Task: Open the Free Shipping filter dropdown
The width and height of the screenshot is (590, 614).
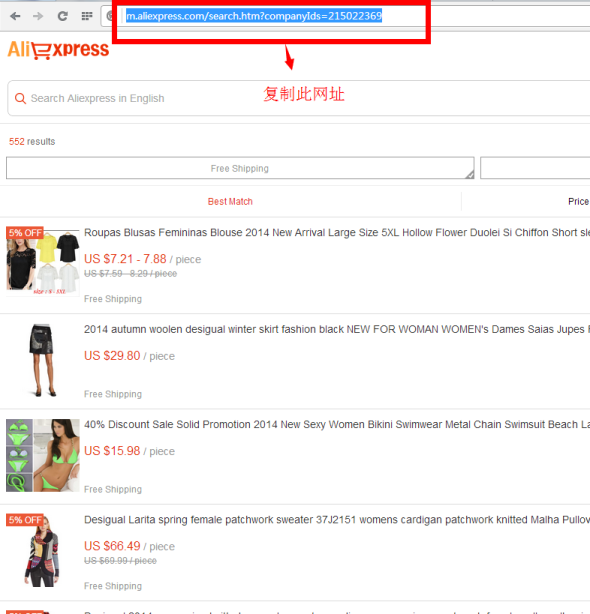Action: click(240, 168)
